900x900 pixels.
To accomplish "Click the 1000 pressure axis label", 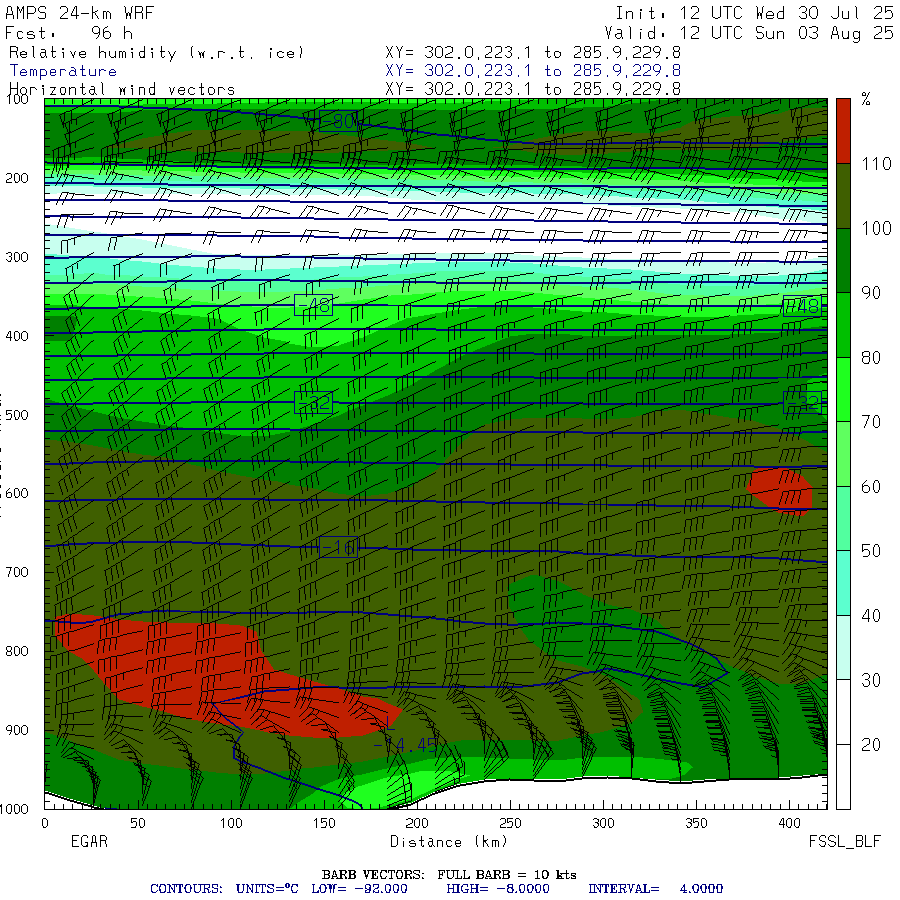I will point(14,809).
